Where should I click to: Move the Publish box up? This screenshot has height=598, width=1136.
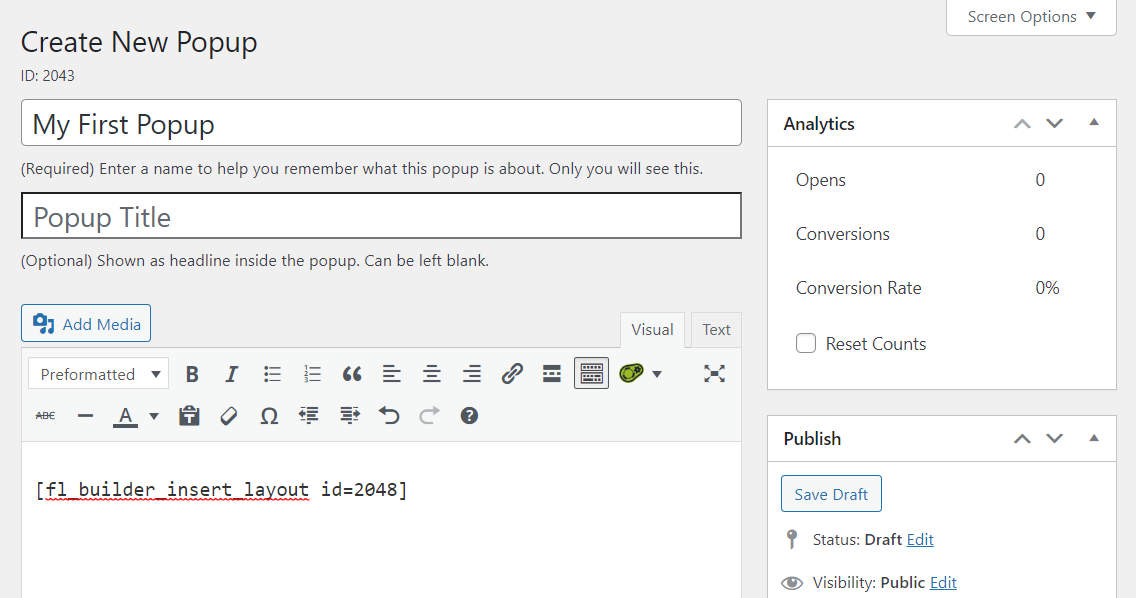pyautogui.click(x=1022, y=439)
